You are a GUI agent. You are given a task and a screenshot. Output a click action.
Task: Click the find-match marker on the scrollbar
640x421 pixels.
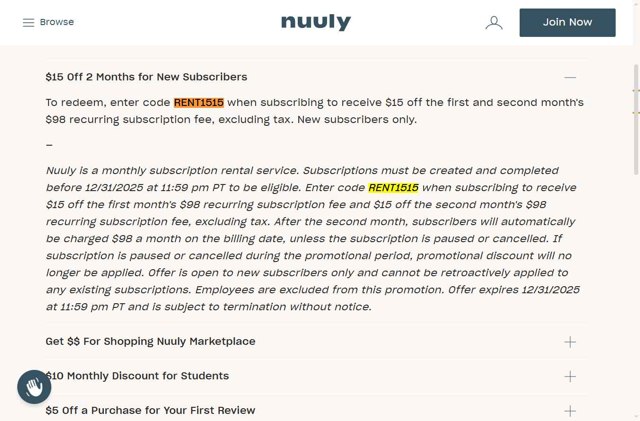[636, 90]
